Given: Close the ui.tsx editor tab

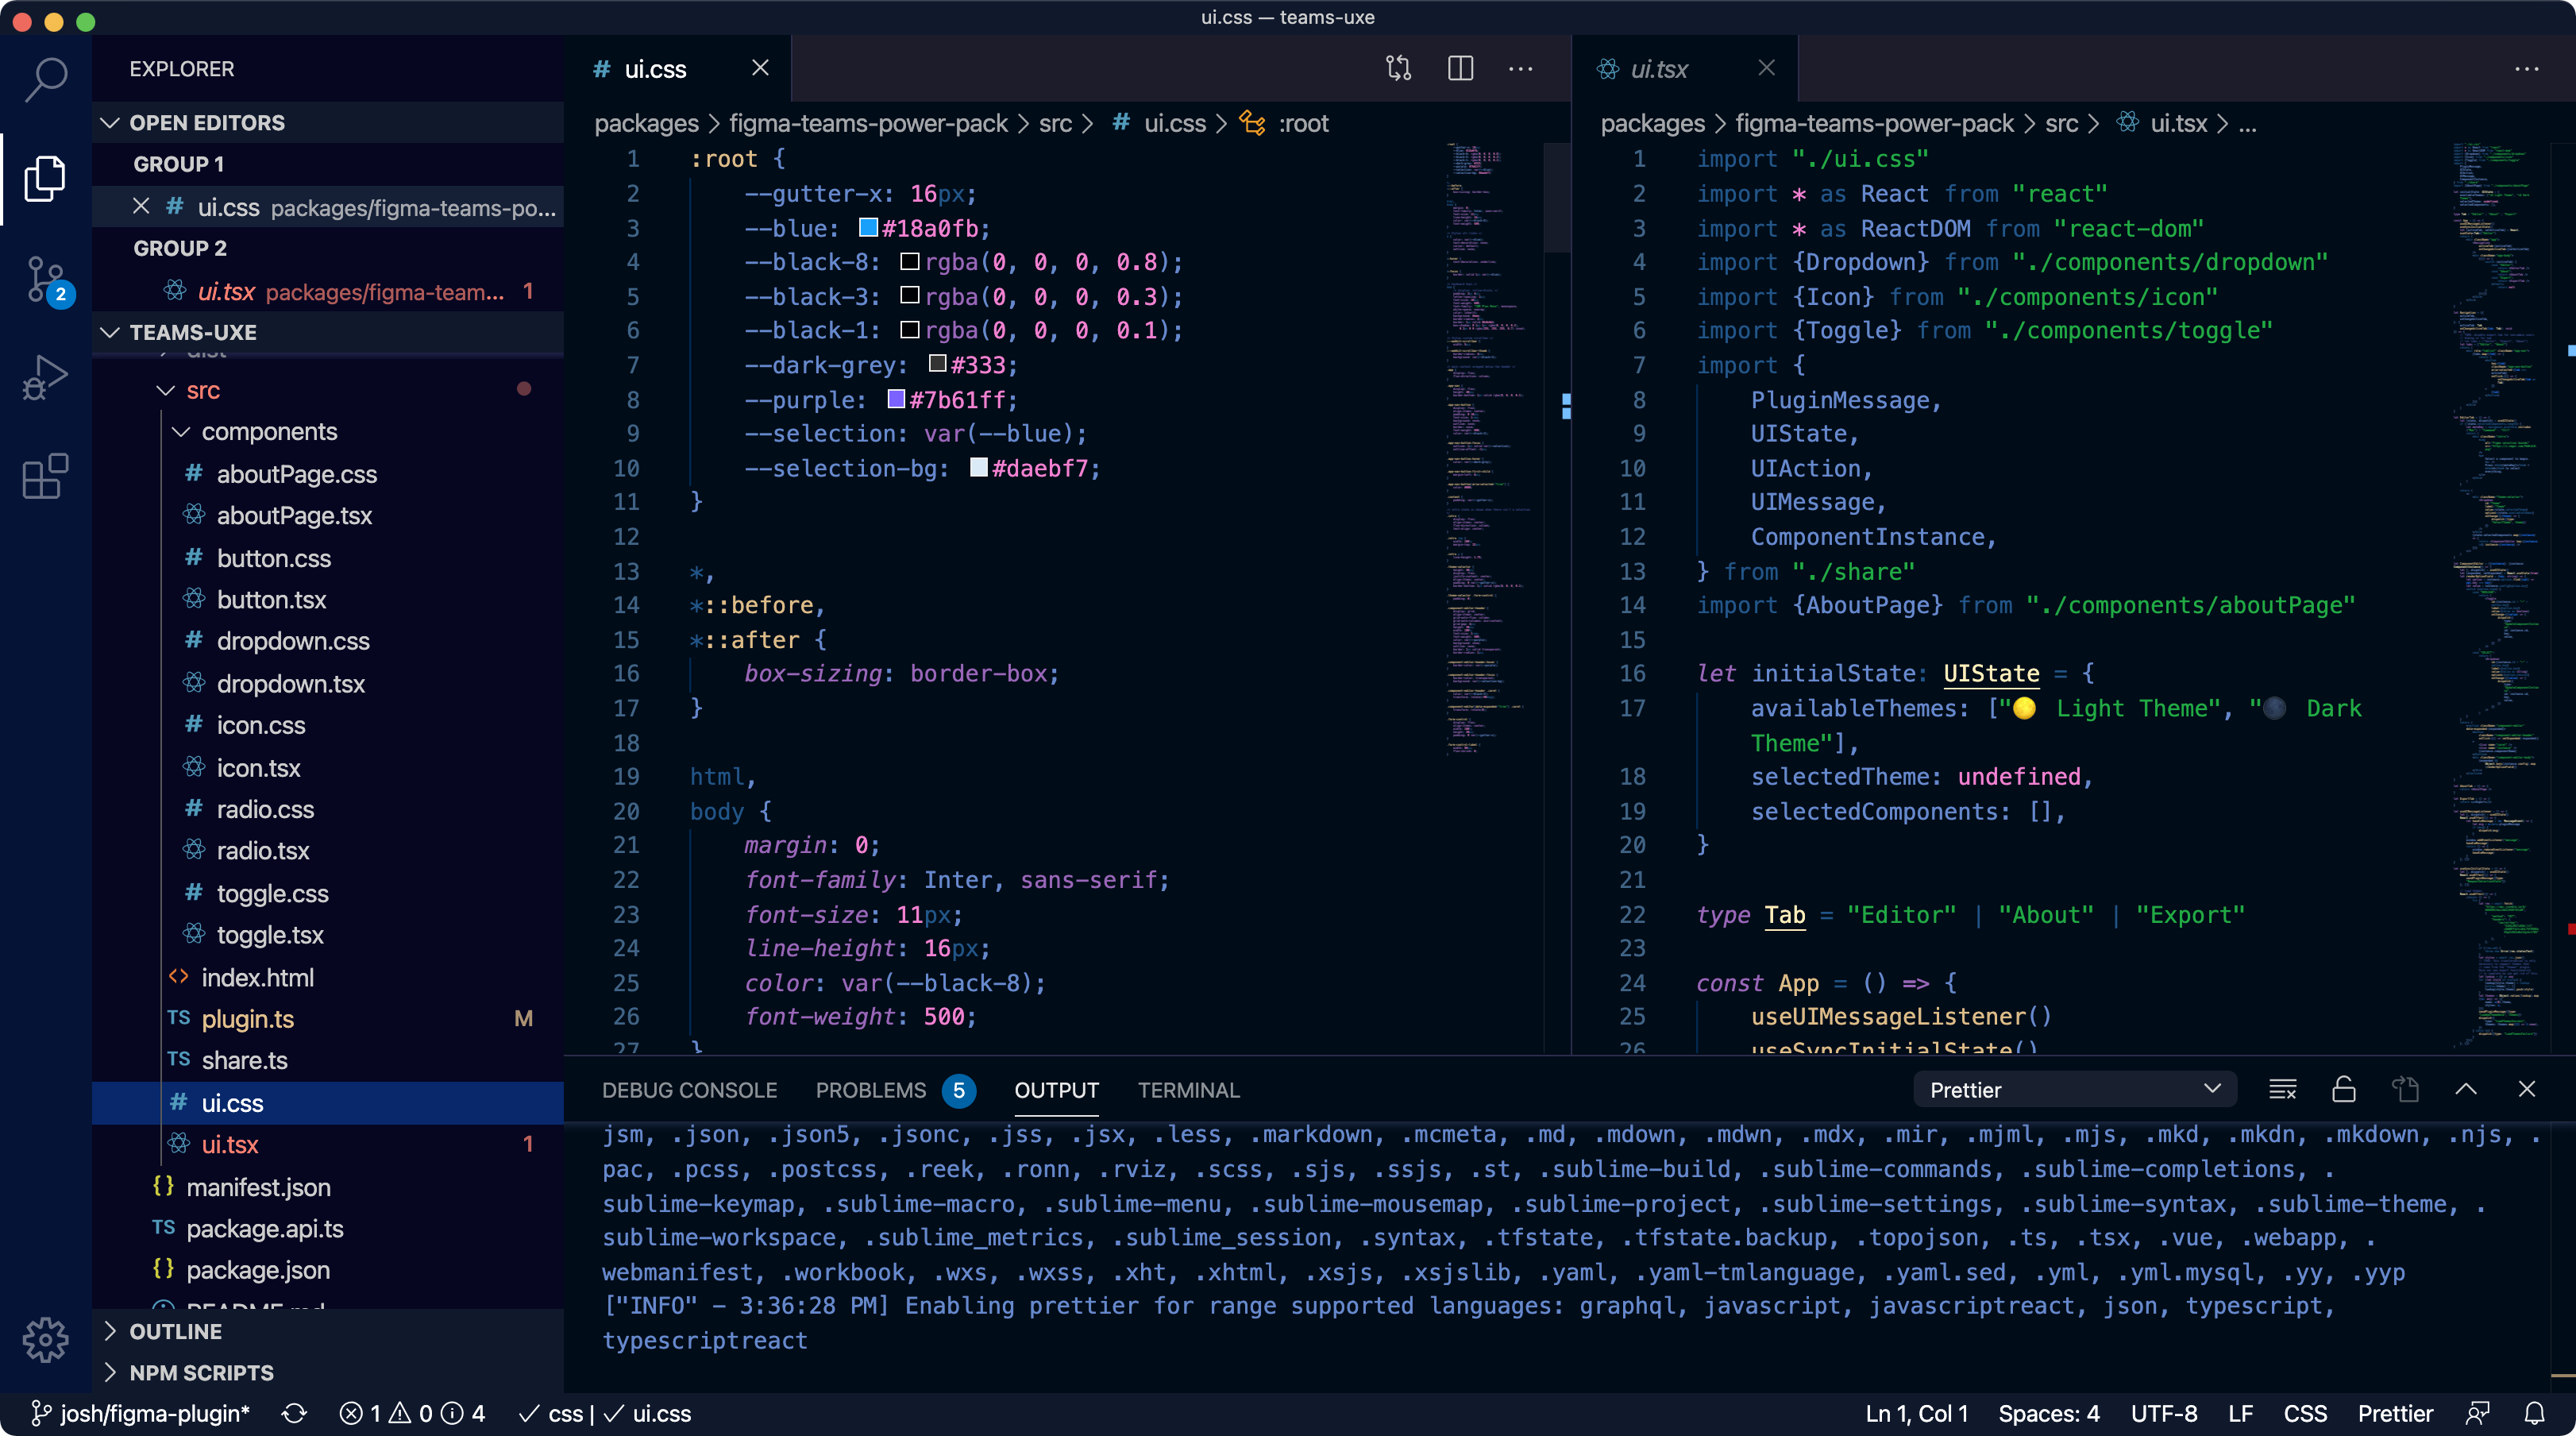Looking at the screenshot, I should click(1766, 68).
